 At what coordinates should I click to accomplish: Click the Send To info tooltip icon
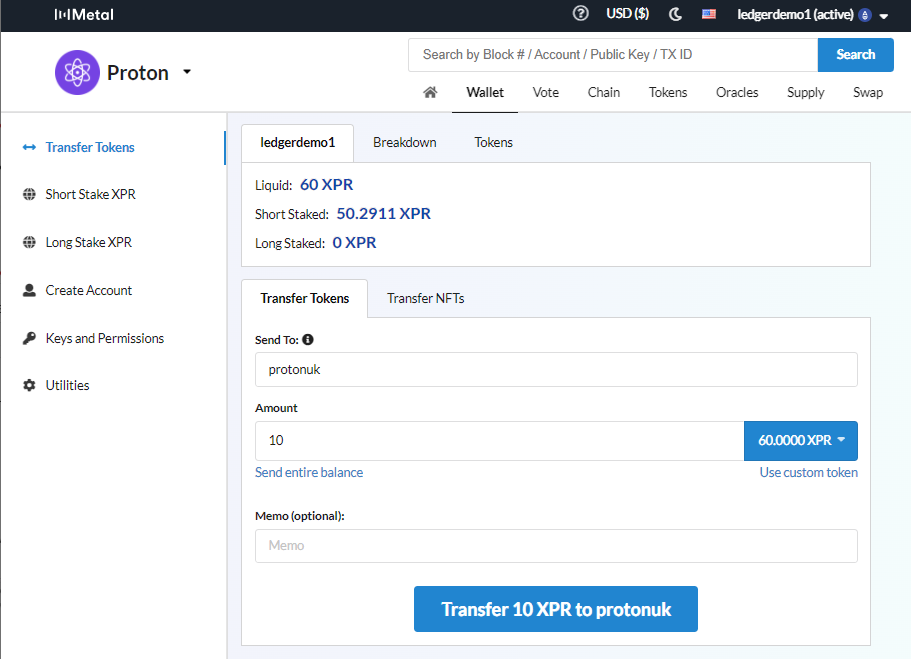(309, 339)
